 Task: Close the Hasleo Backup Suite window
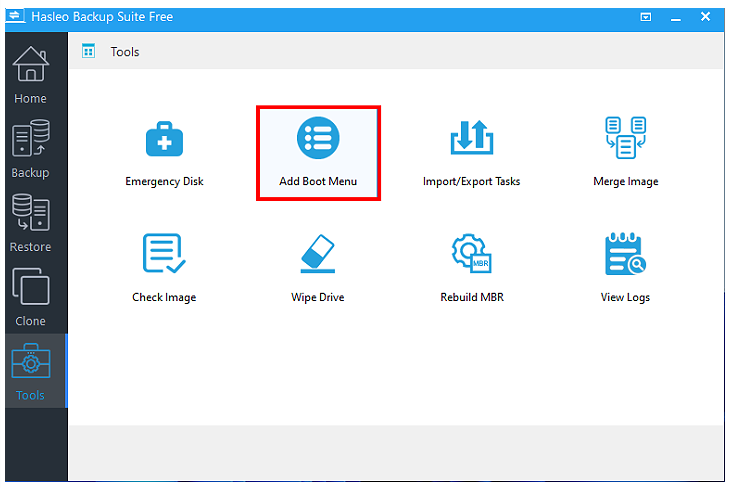[x=705, y=16]
